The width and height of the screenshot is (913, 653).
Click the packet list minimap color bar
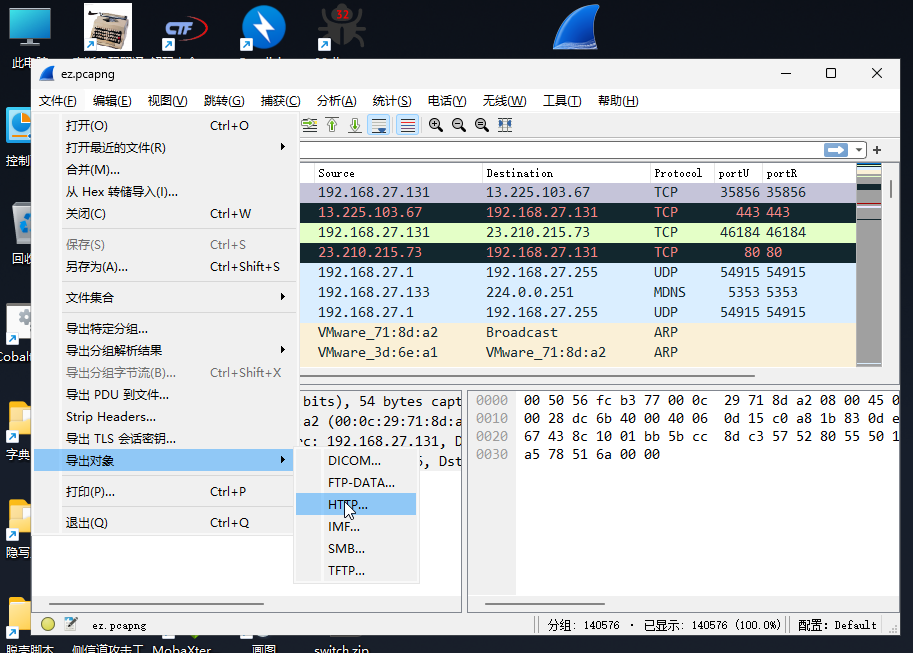click(x=869, y=265)
